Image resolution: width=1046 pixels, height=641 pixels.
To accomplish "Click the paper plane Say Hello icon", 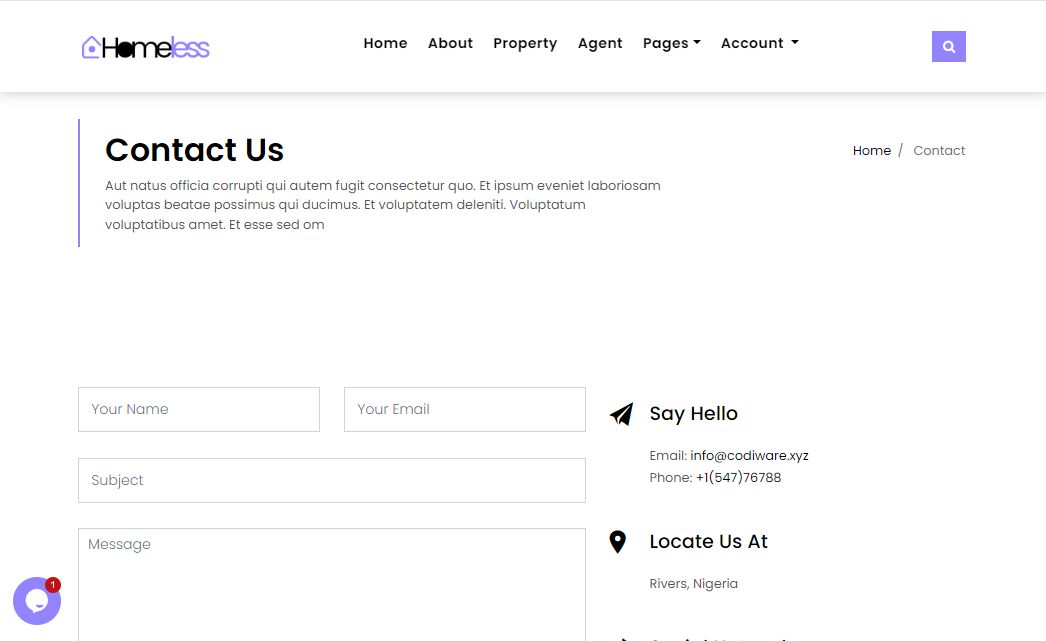I will pyautogui.click(x=621, y=414).
